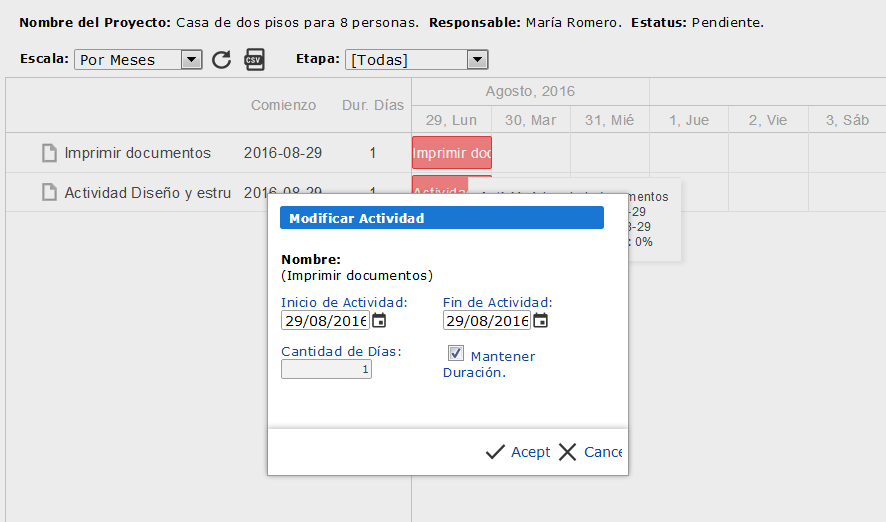Open the Escala dropdown

[x=191, y=60]
